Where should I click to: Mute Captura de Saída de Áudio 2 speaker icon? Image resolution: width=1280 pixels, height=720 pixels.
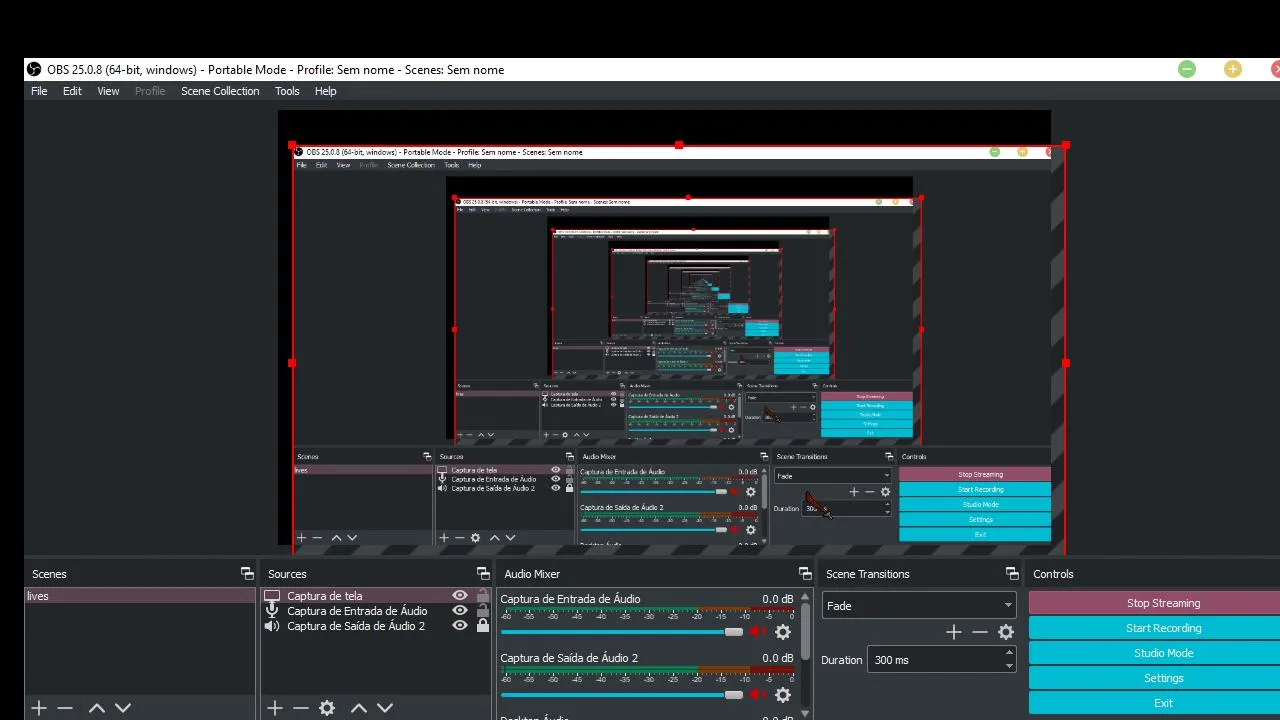point(758,694)
